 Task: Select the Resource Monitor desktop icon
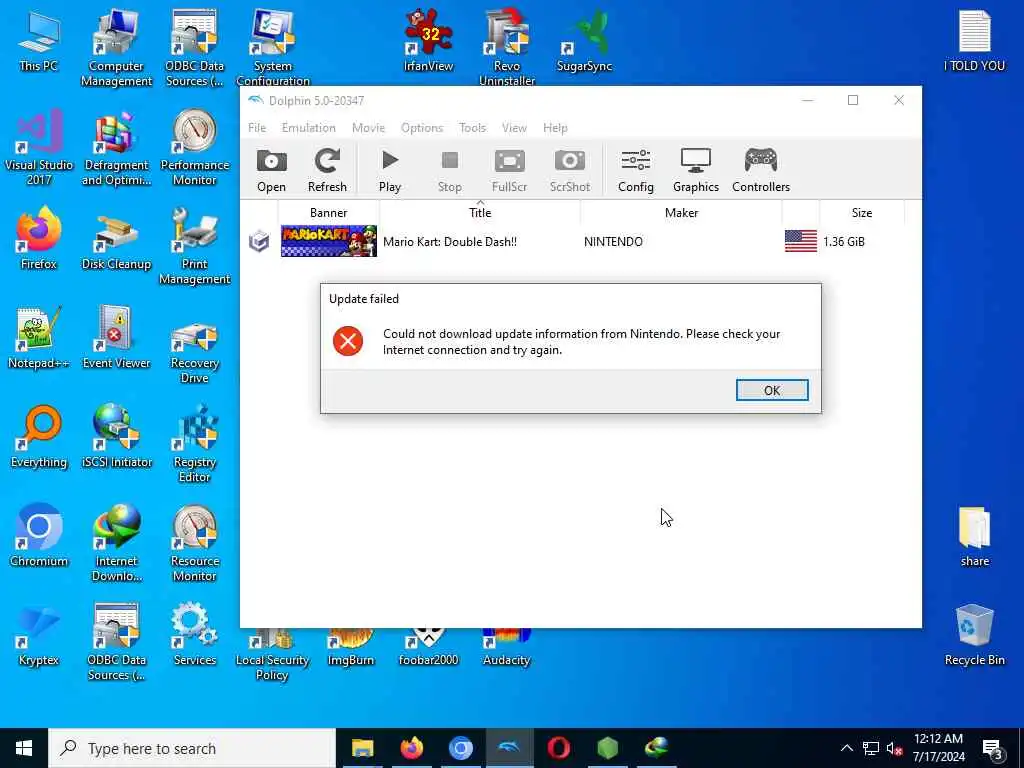click(195, 544)
